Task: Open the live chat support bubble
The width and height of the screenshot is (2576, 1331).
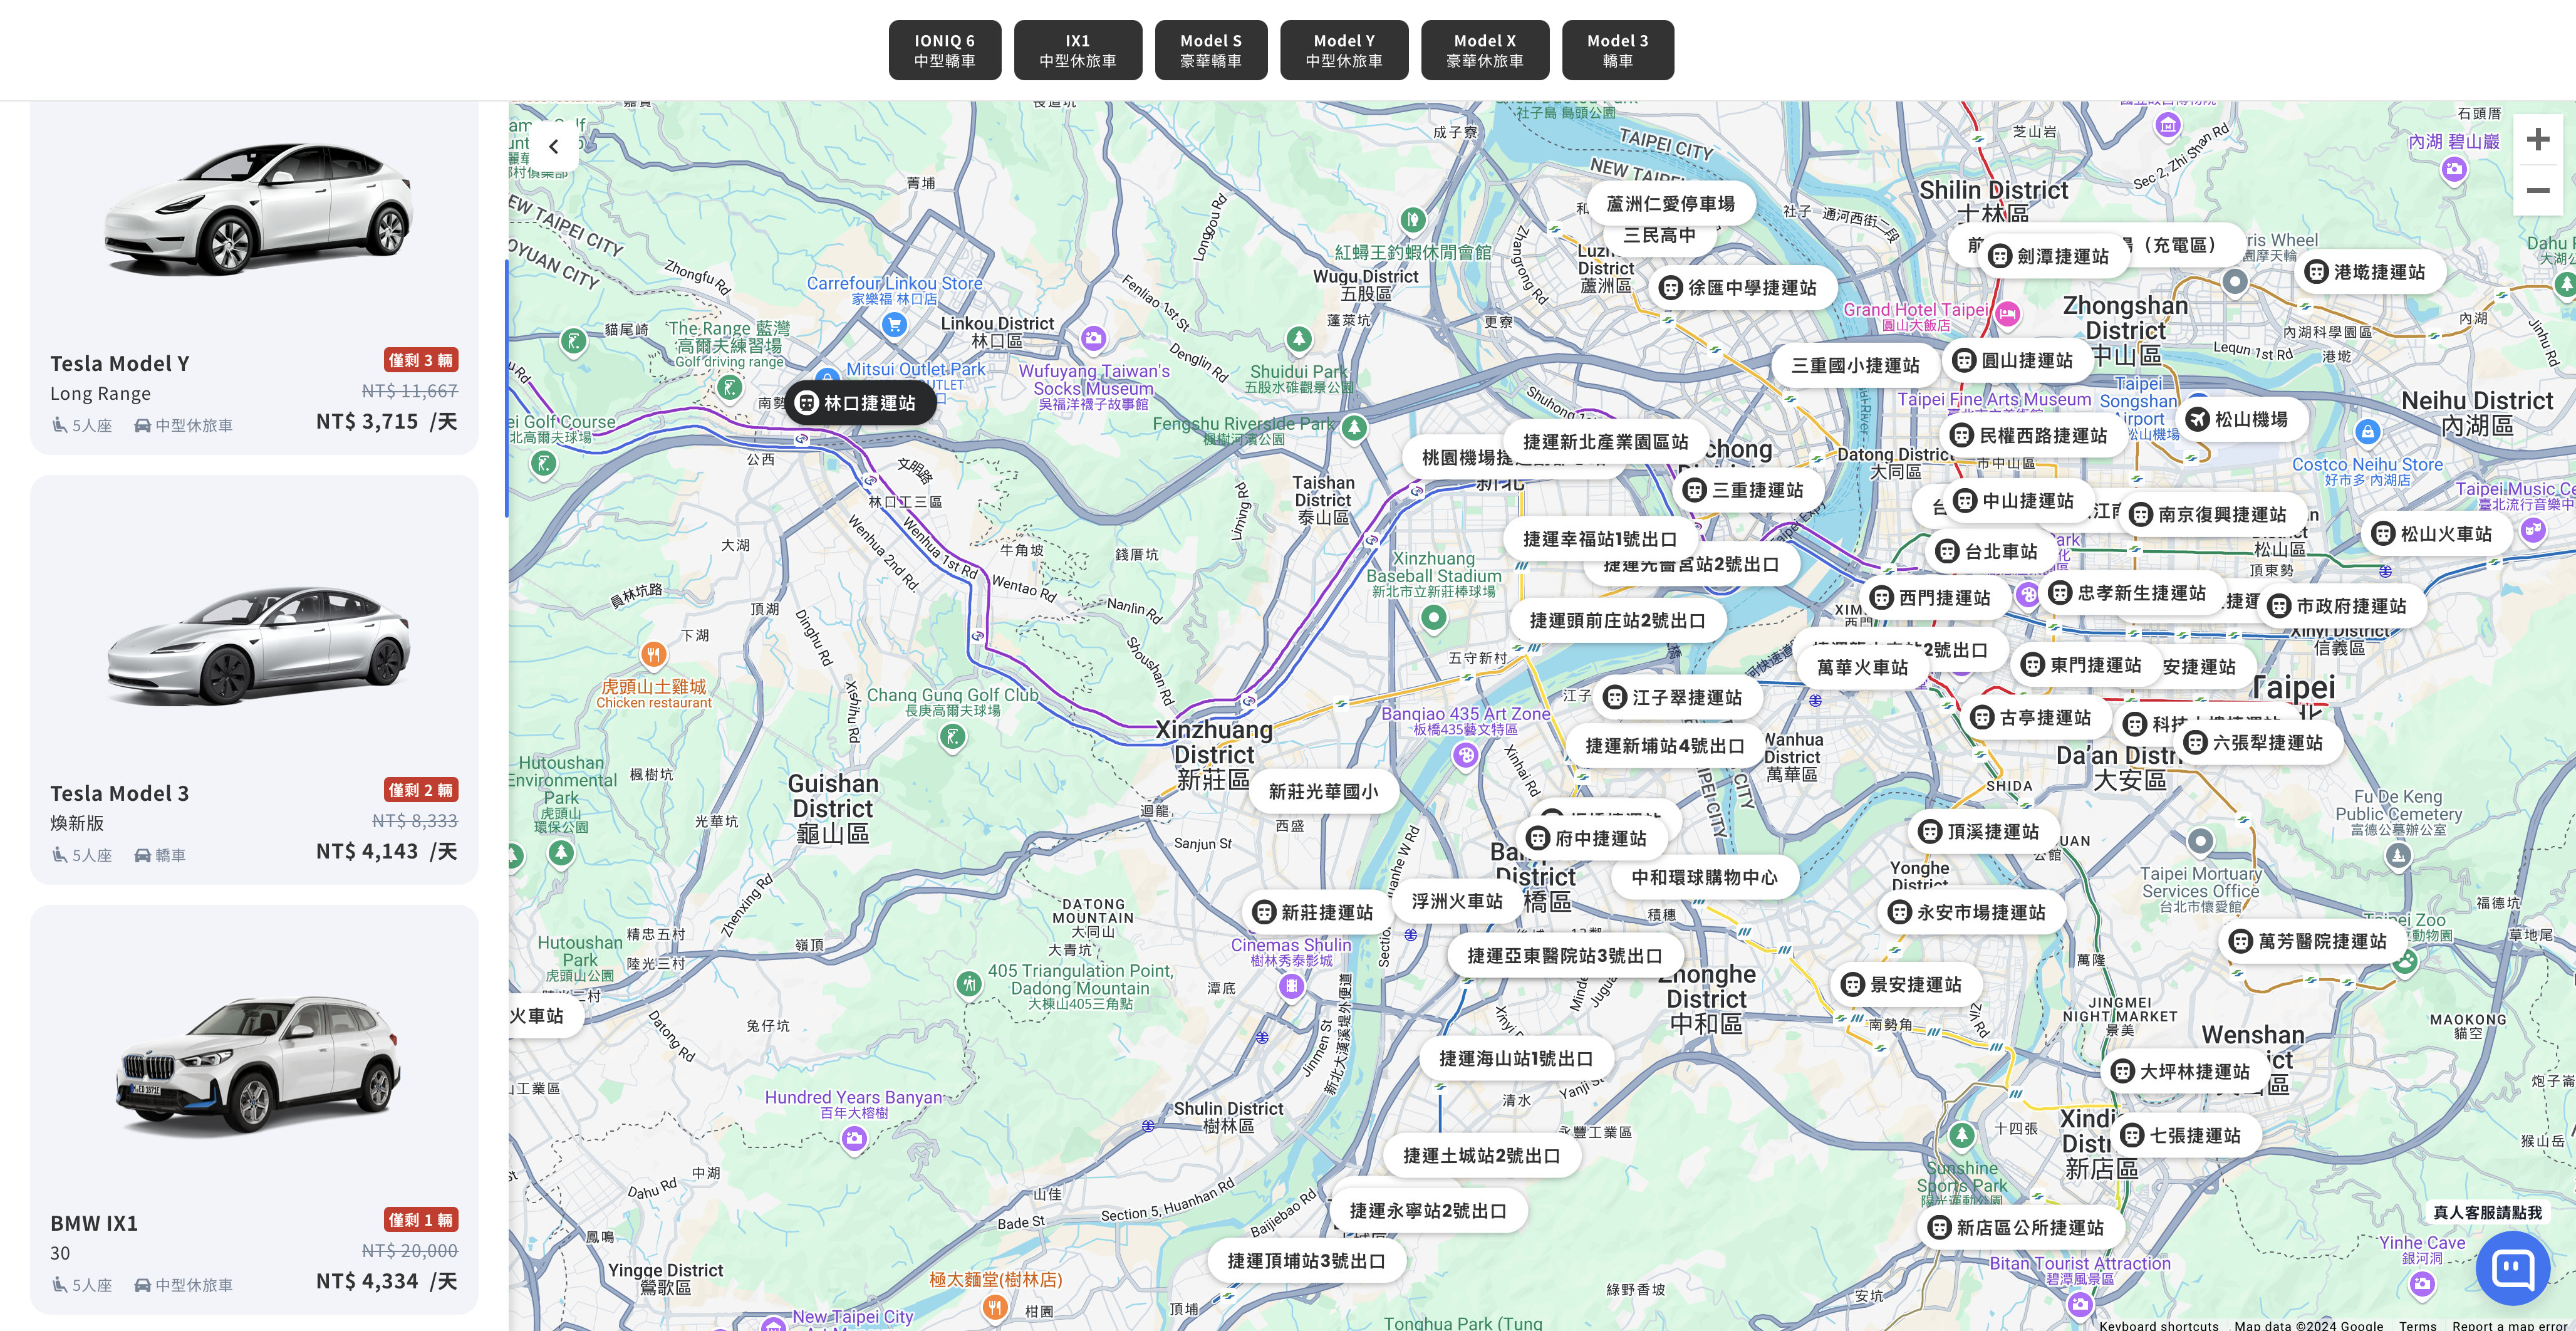Action: (x=2512, y=1268)
